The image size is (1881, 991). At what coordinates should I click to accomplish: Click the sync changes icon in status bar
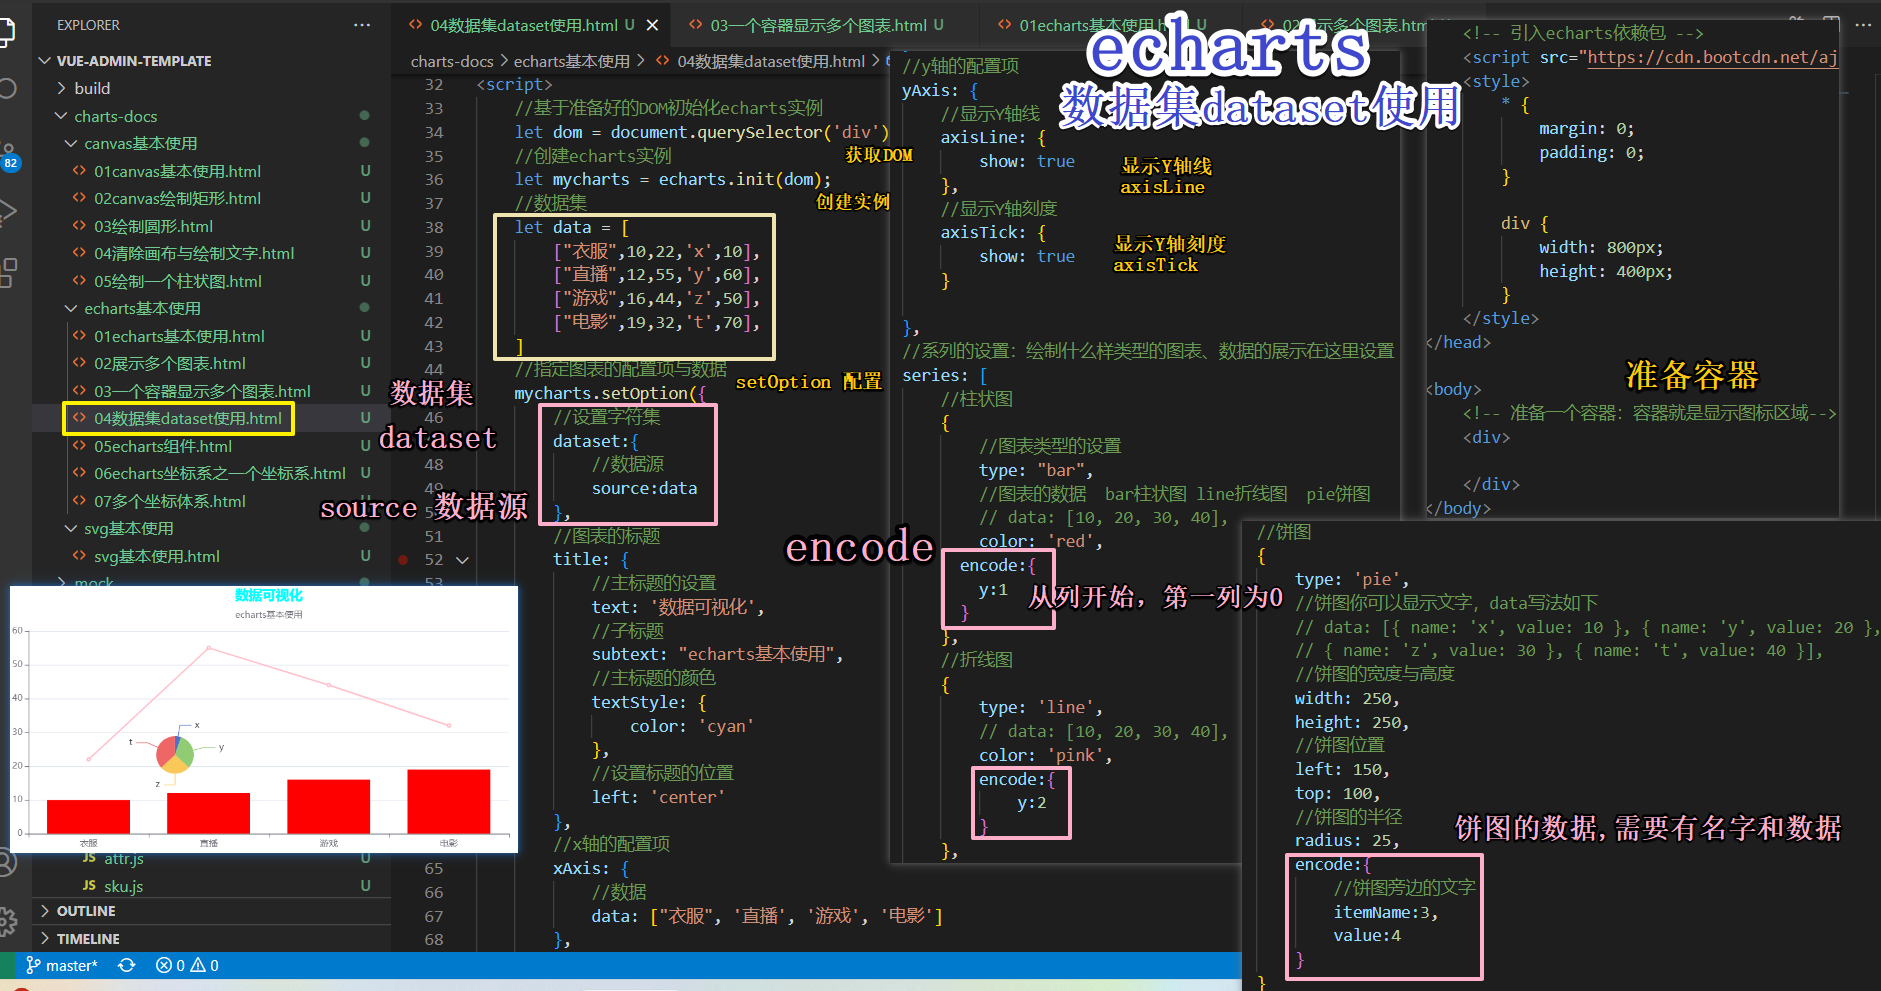click(x=127, y=965)
